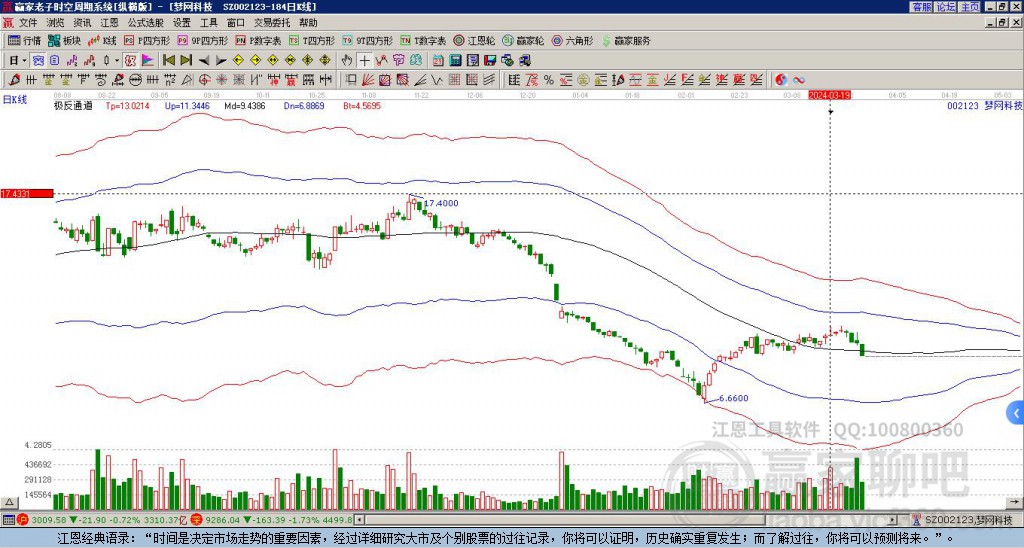The width and height of the screenshot is (1024, 548).
Task: Launch the 赢家轮 winner wheel
Action: coord(523,40)
